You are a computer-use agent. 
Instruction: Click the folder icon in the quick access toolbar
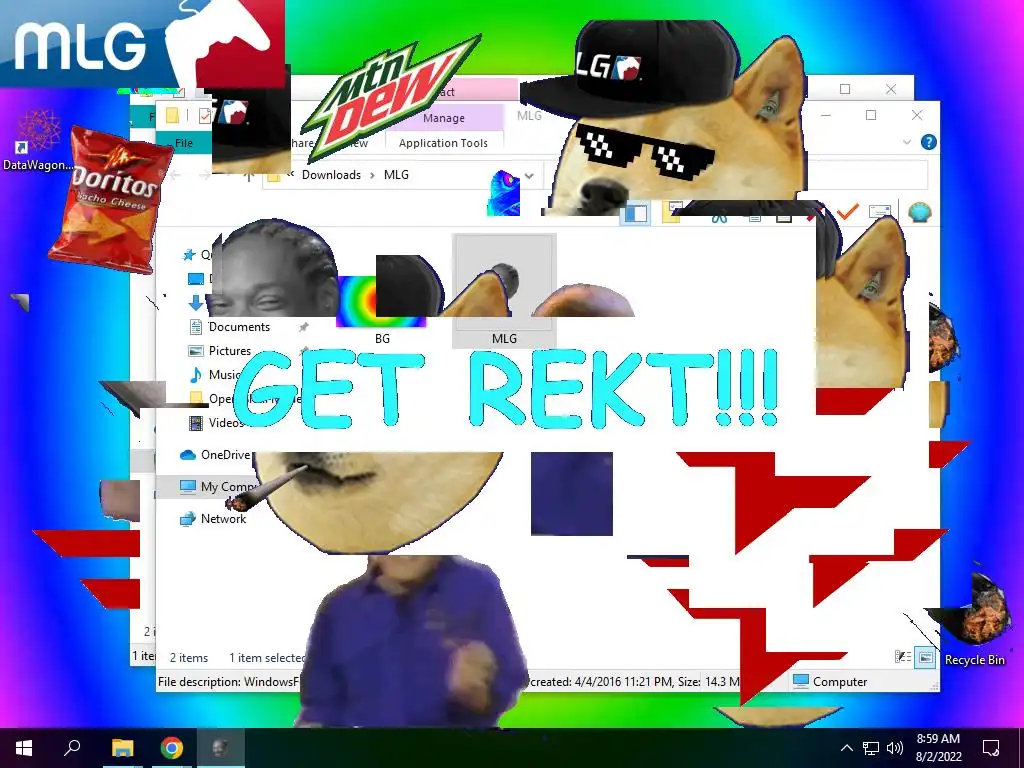(x=172, y=116)
